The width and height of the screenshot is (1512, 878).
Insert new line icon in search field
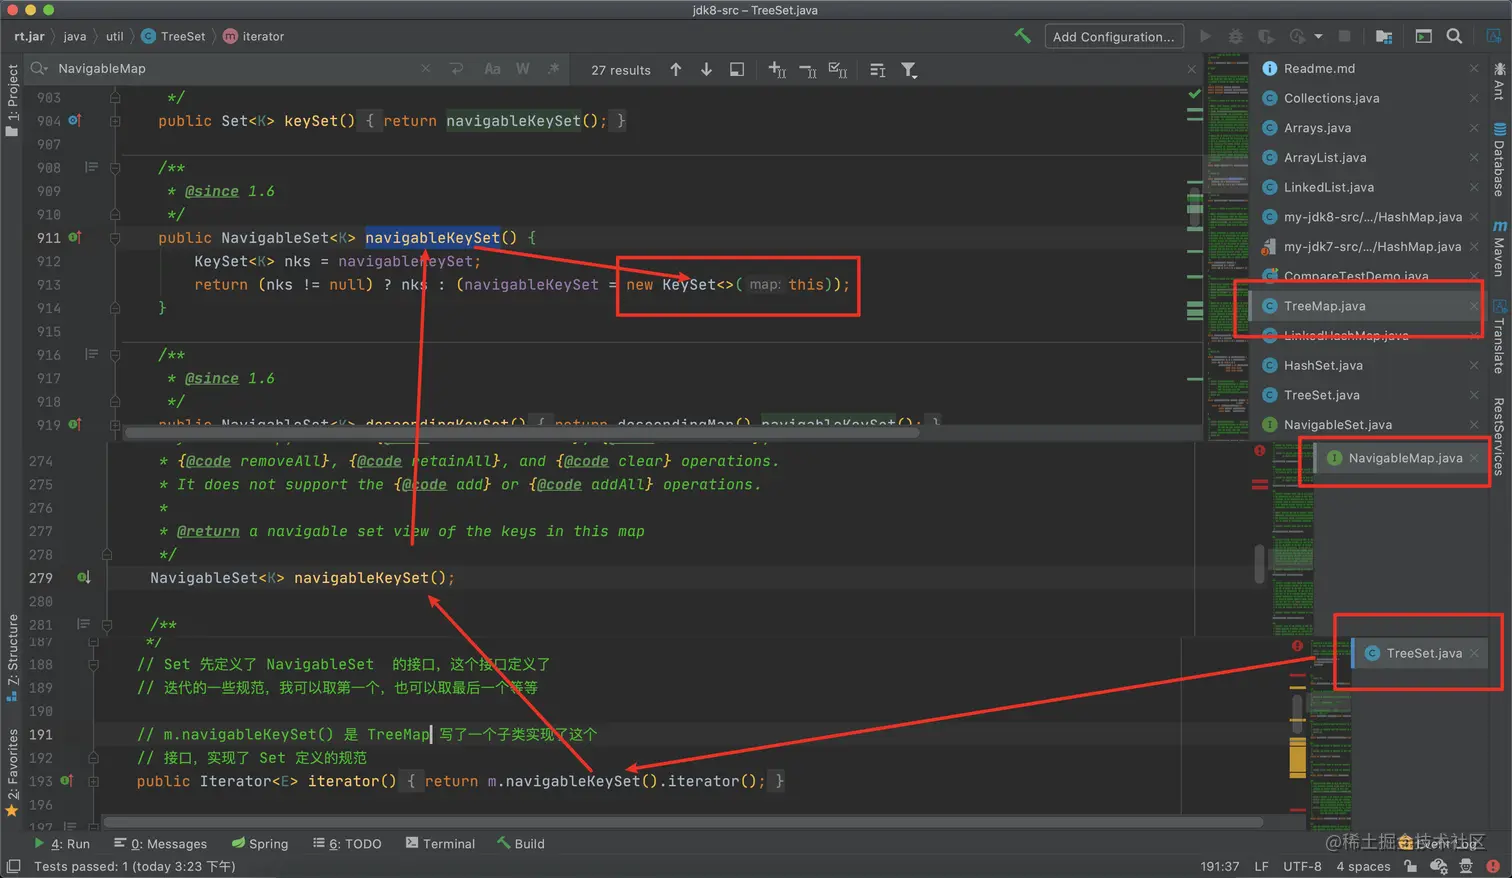point(456,68)
